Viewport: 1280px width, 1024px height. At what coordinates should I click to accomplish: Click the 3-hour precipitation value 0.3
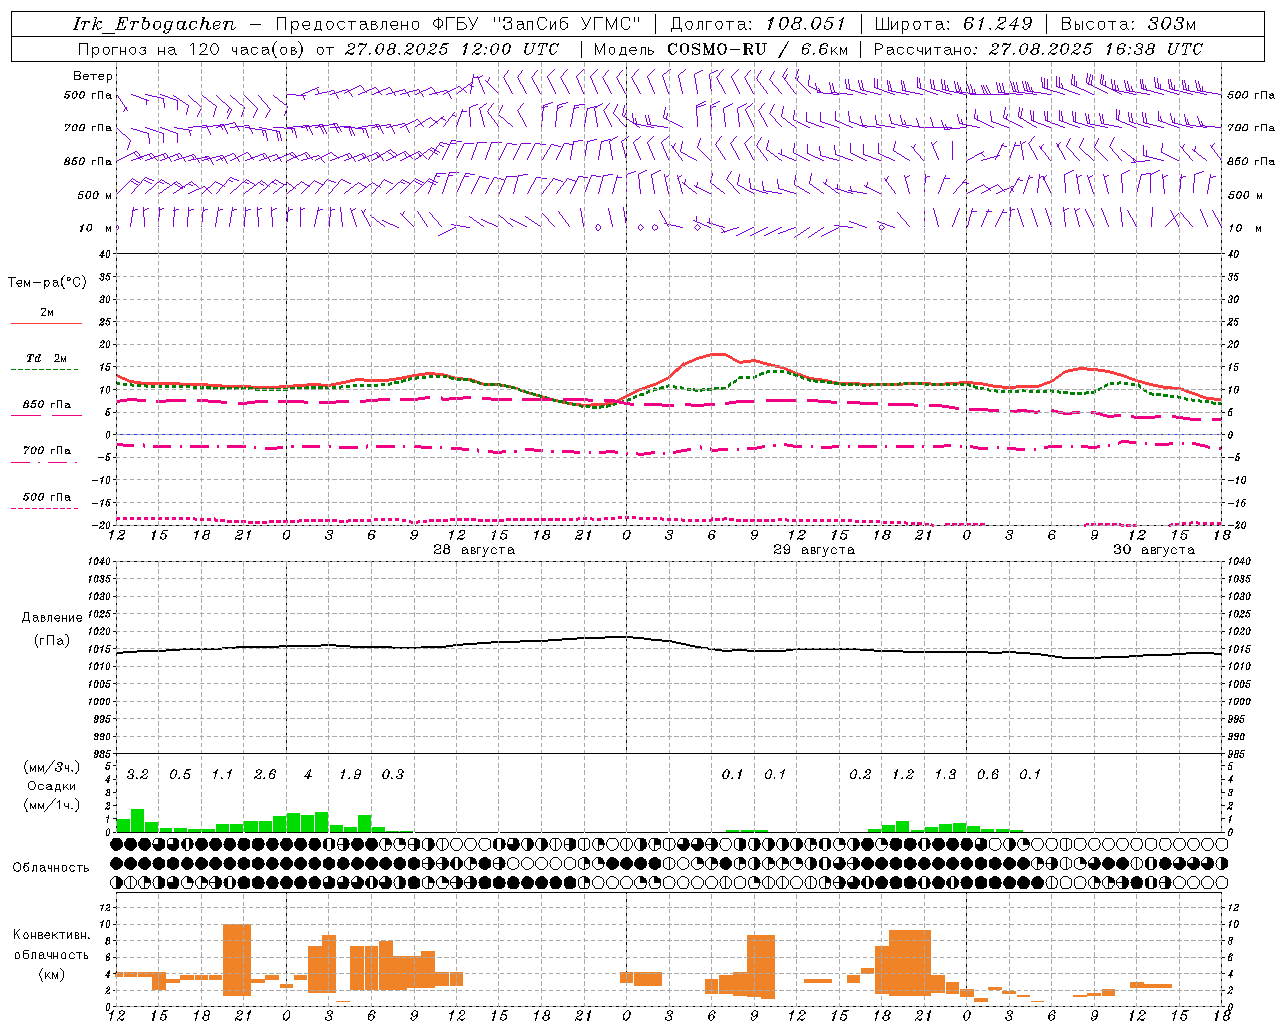click(x=393, y=774)
